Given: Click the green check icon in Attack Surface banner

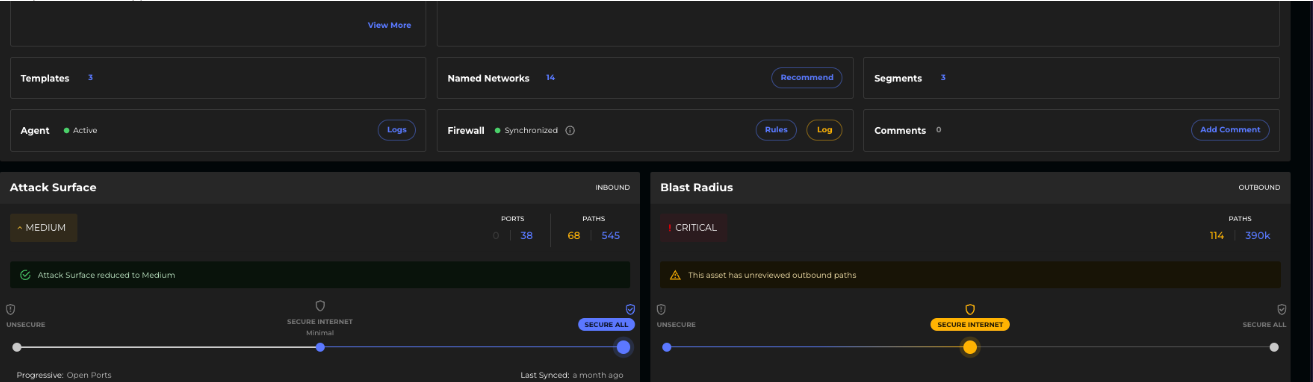Looking at the screenshot, I should click(25, 274).
